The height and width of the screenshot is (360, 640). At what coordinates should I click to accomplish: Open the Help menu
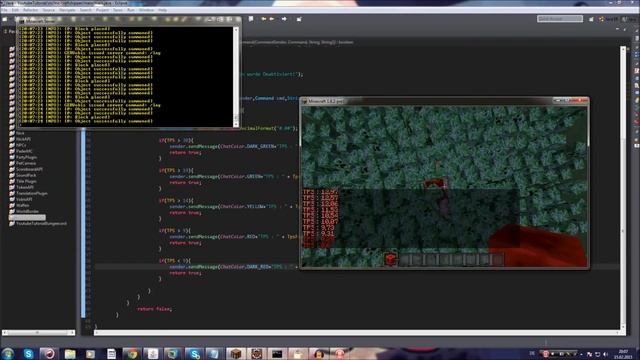point(162,10)
